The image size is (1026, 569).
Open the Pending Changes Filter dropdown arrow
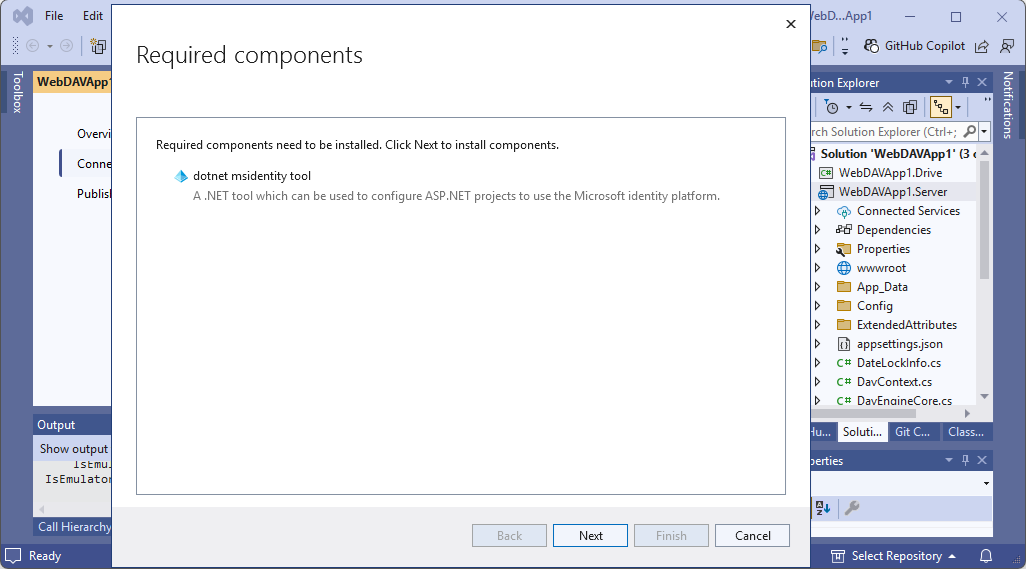click(x=849, y=107)
